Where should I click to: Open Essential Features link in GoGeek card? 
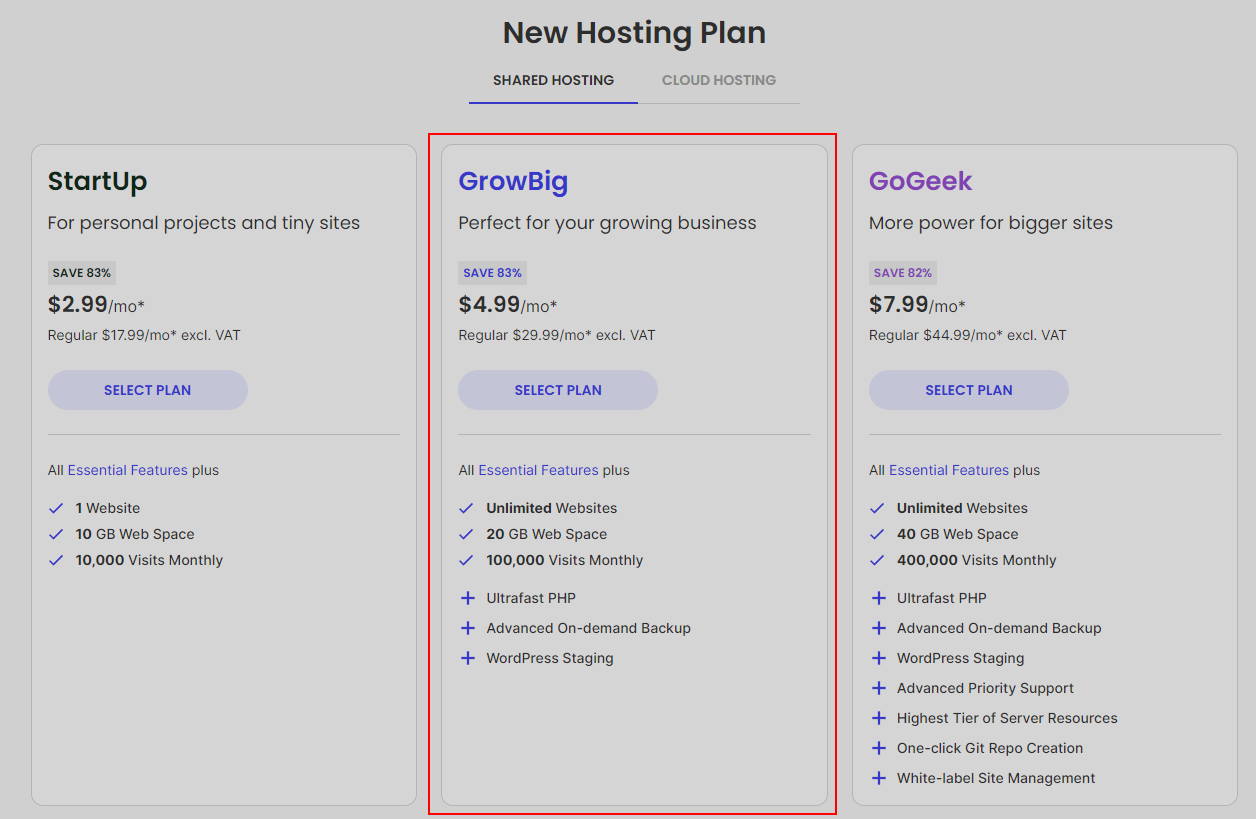(x=949, y=470)
